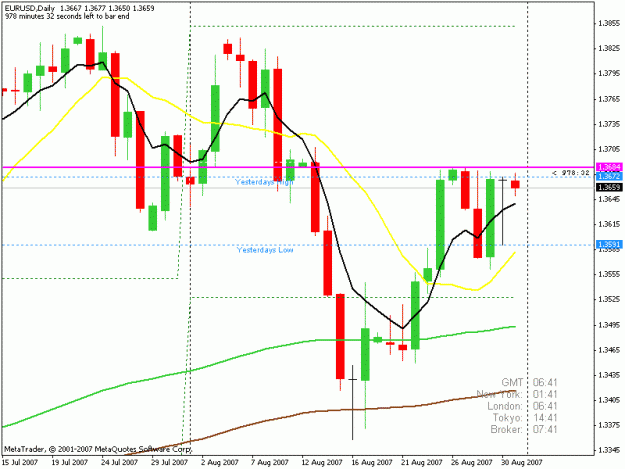Click the 1.3705 price scale value
The image size is (625, 469).
tap(609, 149)
